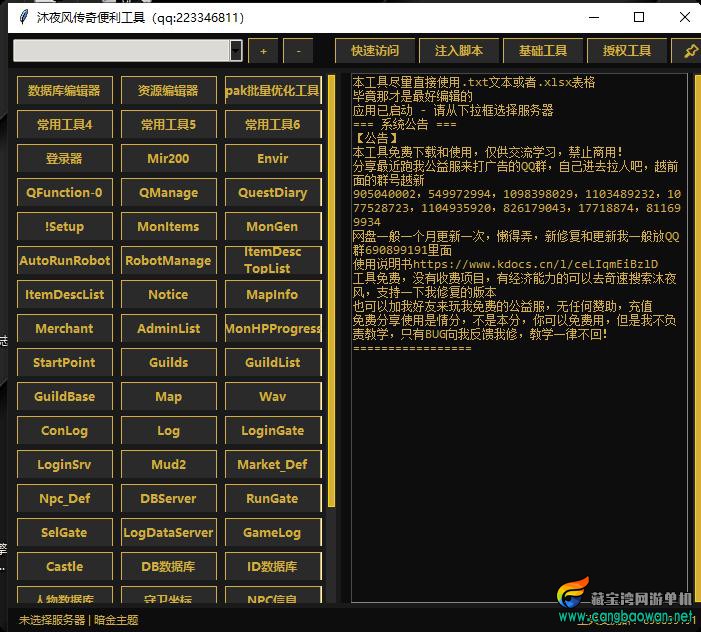Screen dimensions: 701x632
Task: Open the 资源编辑器 button
Action: 169,91
